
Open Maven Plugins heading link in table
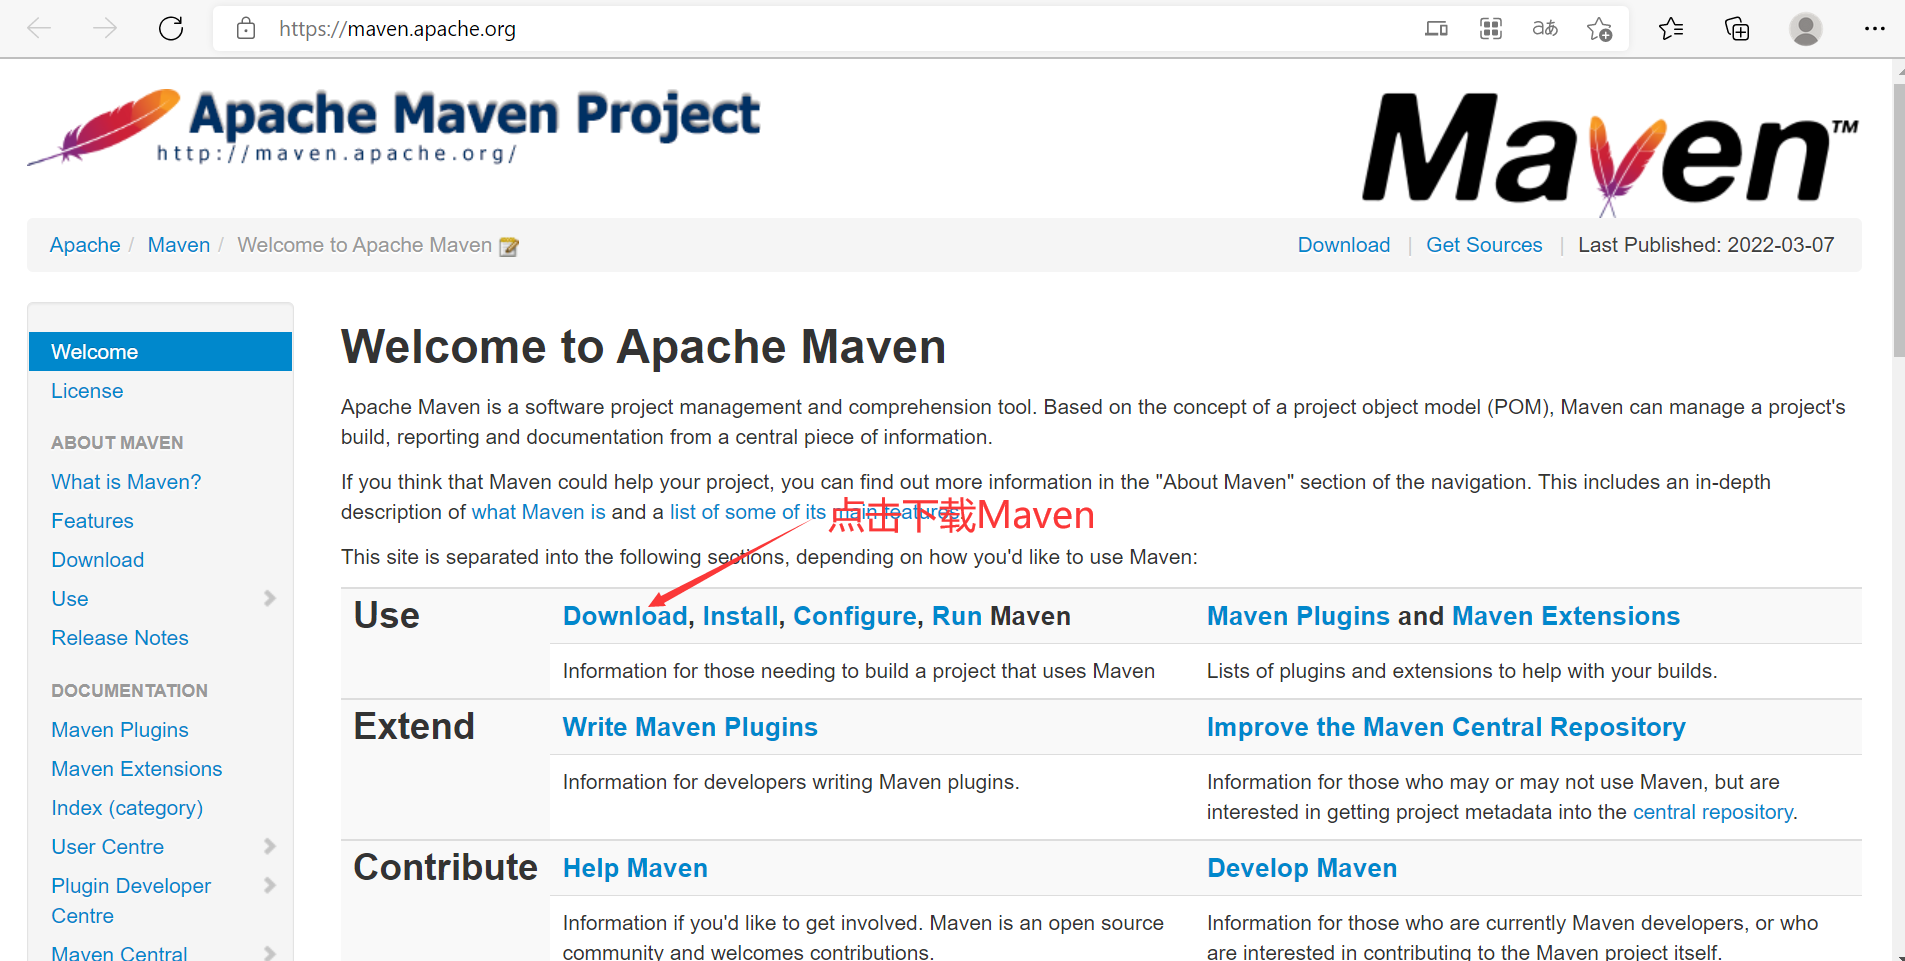pos(1298,616)
